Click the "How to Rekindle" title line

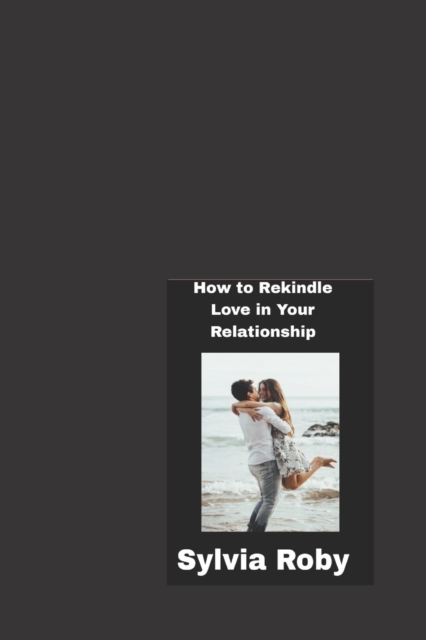[263, 288]
